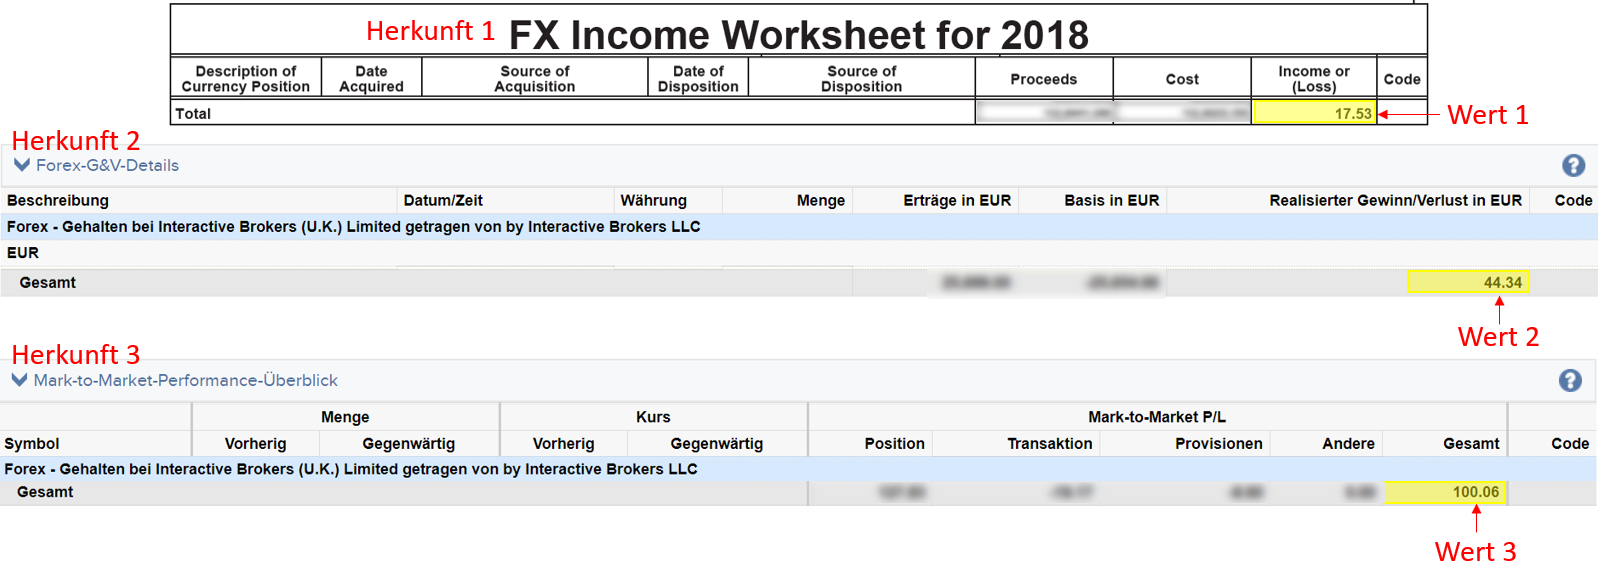Click the Income or (Loss) column header
The image size is (1598, 566).
pyautogui.click(x=1313, y=79)
